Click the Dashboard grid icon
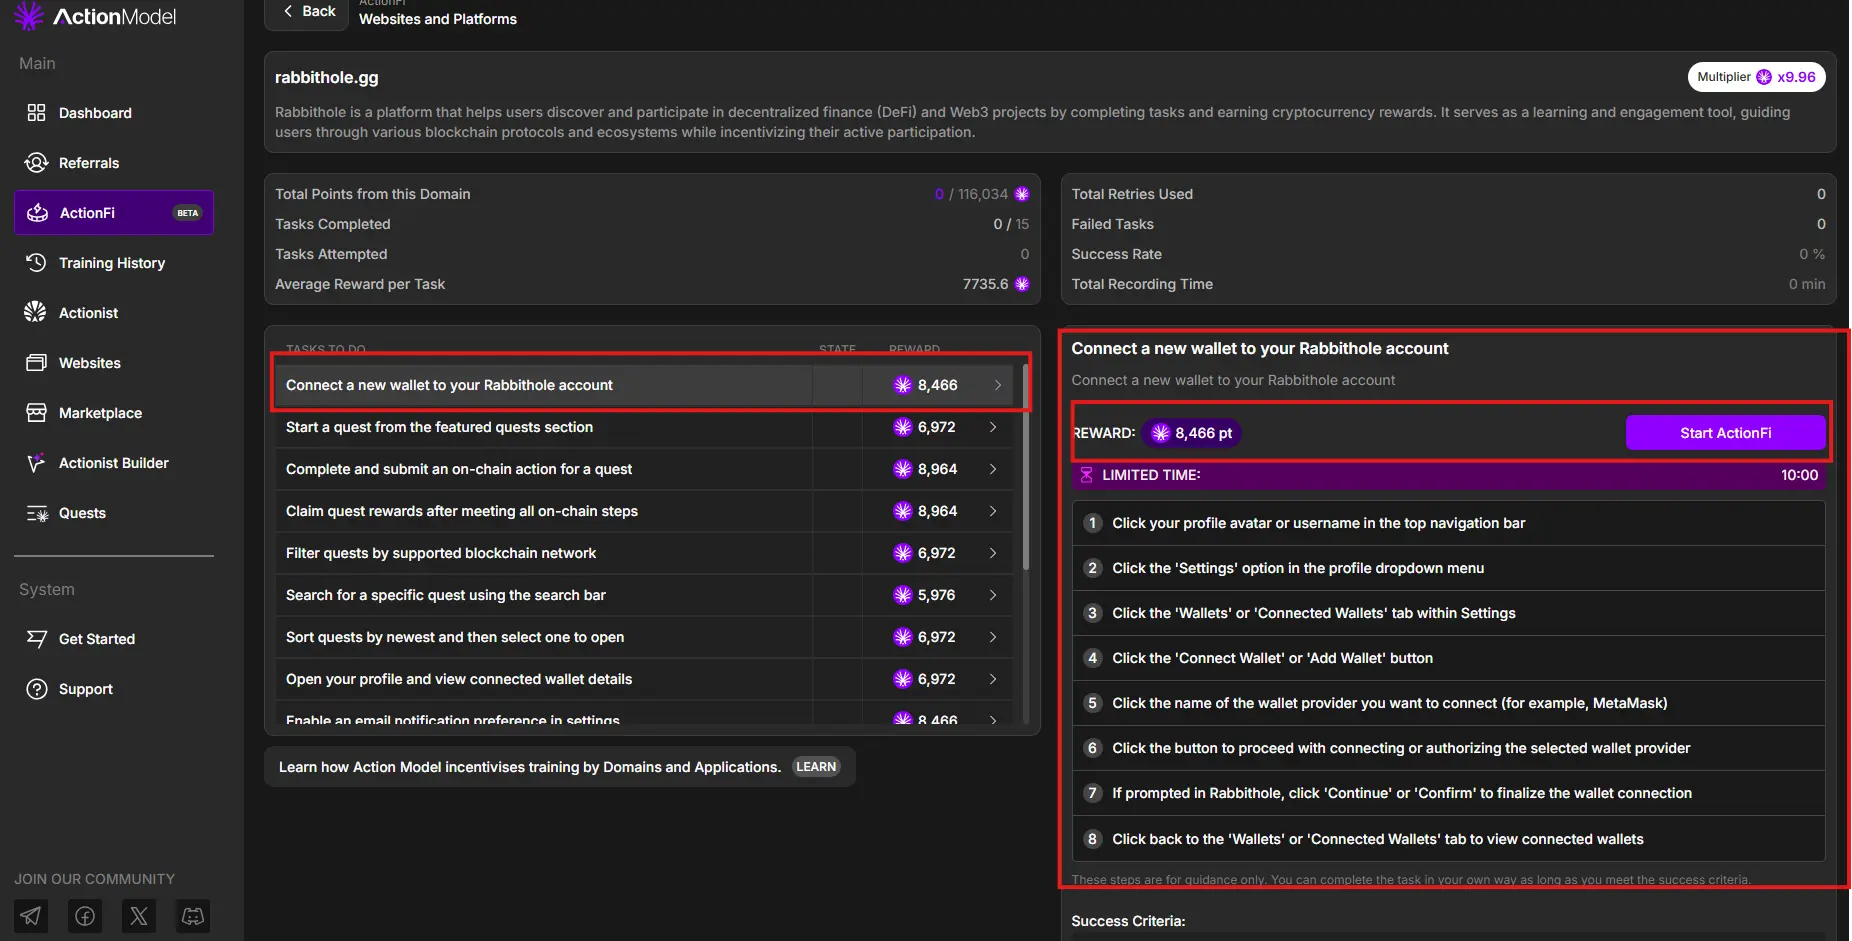 point(36,113)
